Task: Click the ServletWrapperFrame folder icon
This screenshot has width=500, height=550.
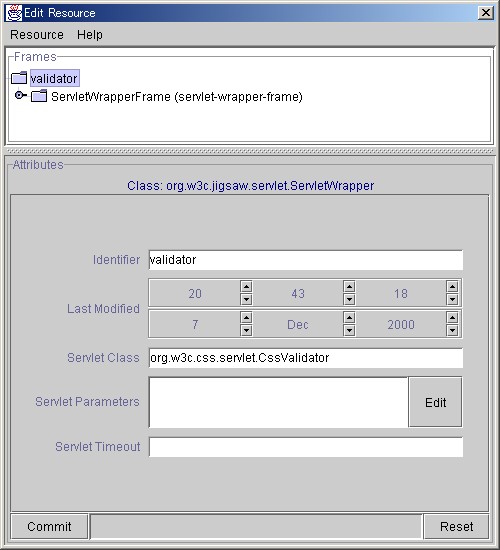Action: pyautogui.click(x=39, y=96)
